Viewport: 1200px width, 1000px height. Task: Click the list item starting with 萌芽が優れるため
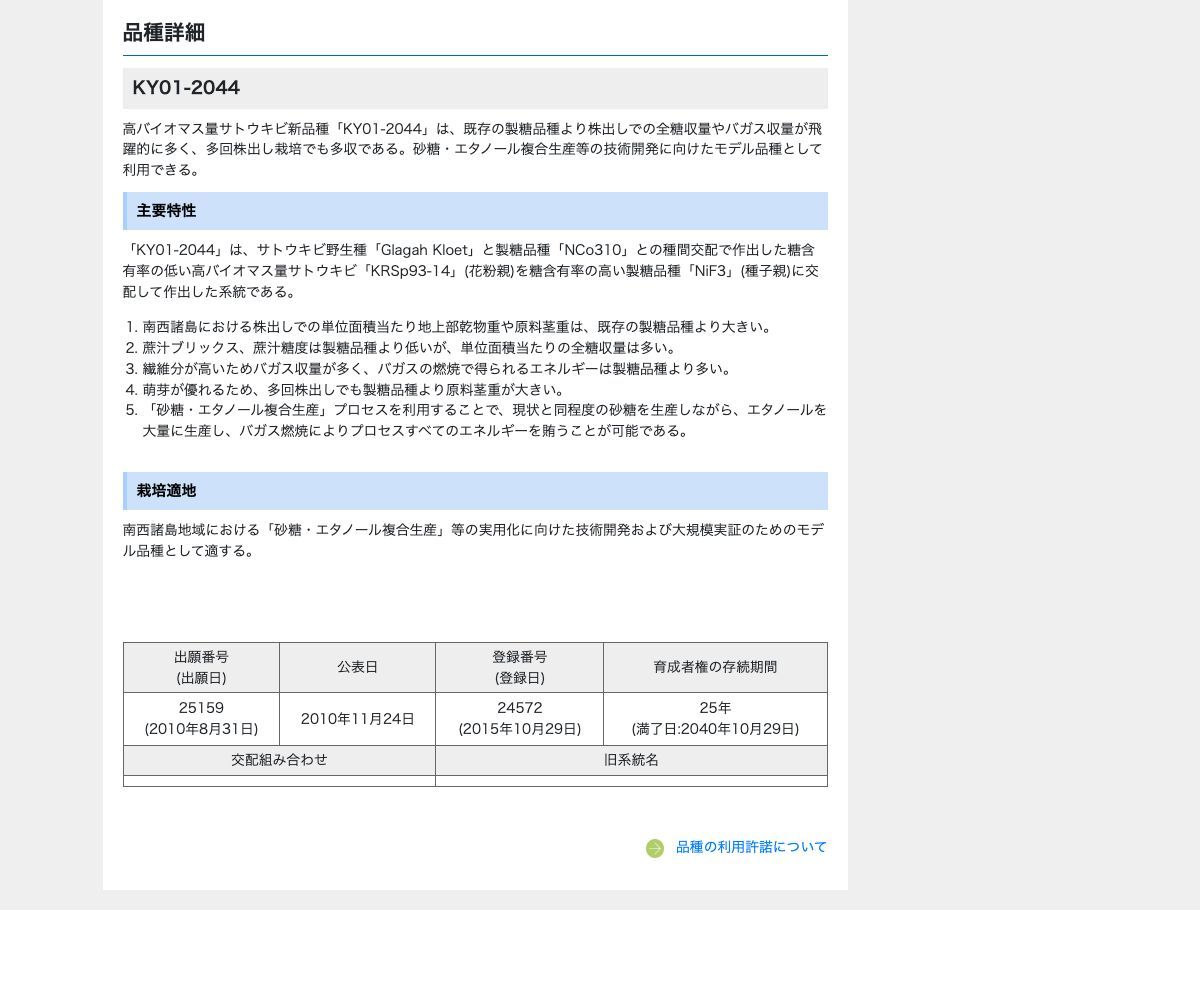click(x=354, y=390)
